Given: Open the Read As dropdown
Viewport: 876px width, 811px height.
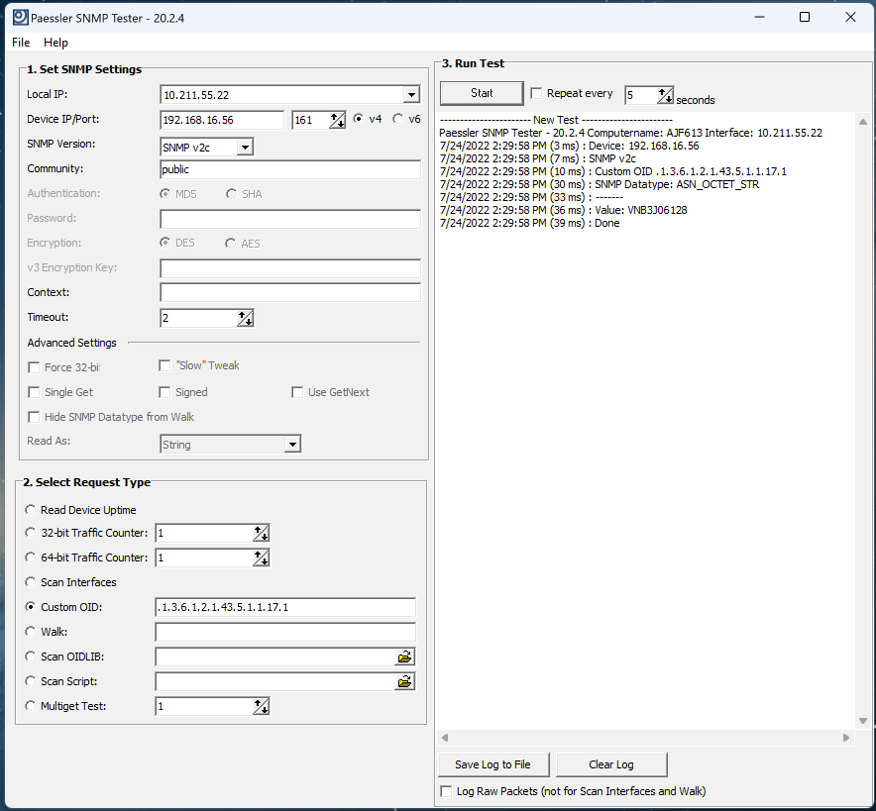Looking at the screenshot, I should point(292,445).
